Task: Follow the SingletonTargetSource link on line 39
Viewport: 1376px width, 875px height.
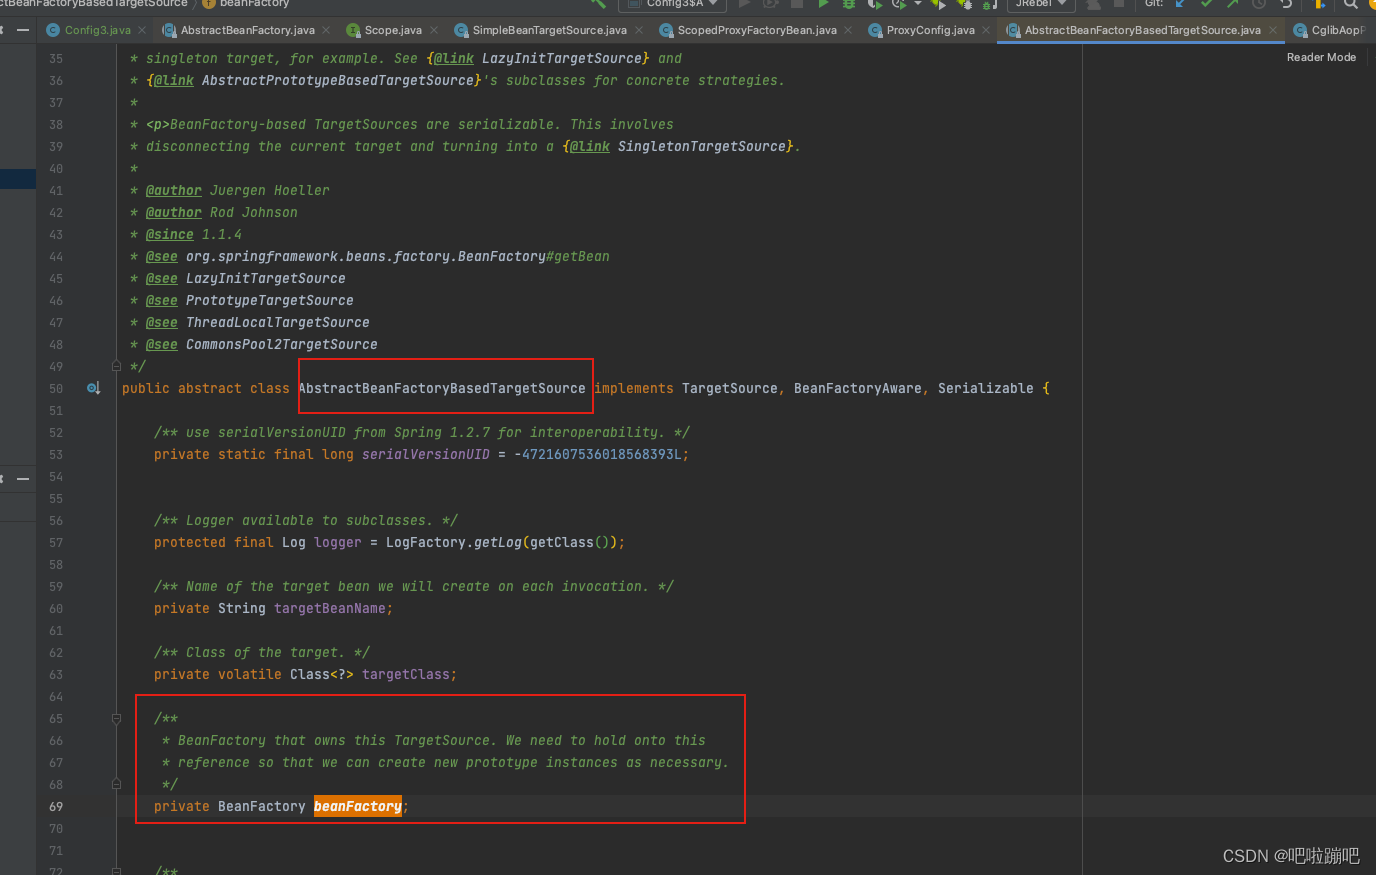Action: 701,146
